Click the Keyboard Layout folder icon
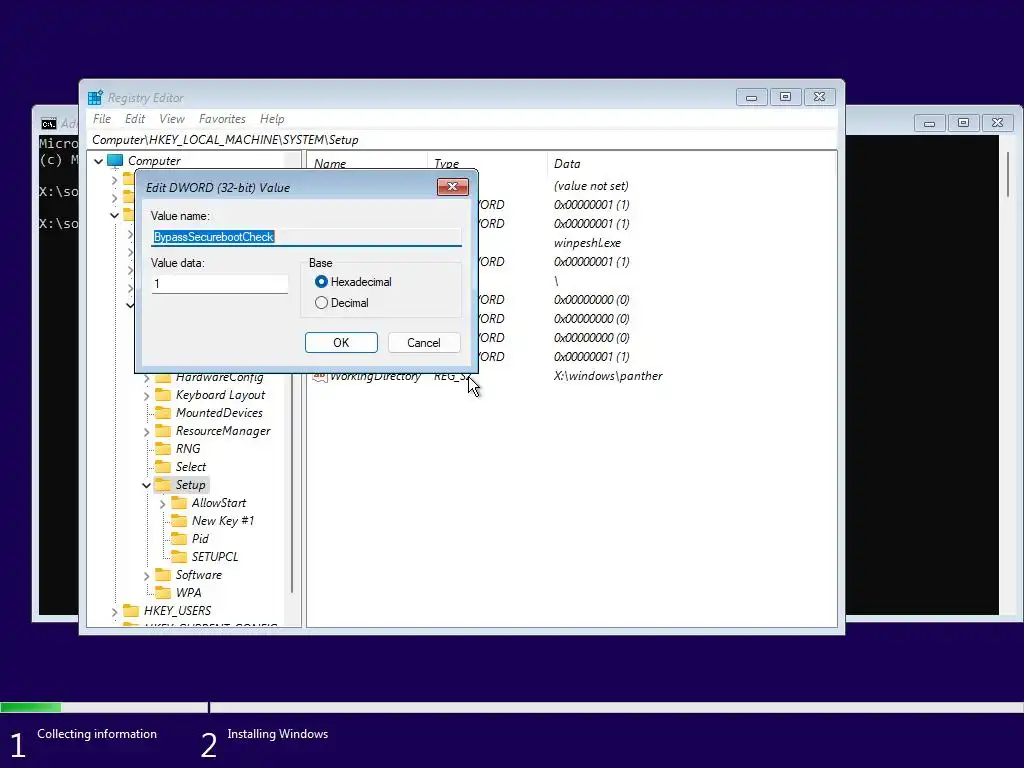 tap(163, 395)
